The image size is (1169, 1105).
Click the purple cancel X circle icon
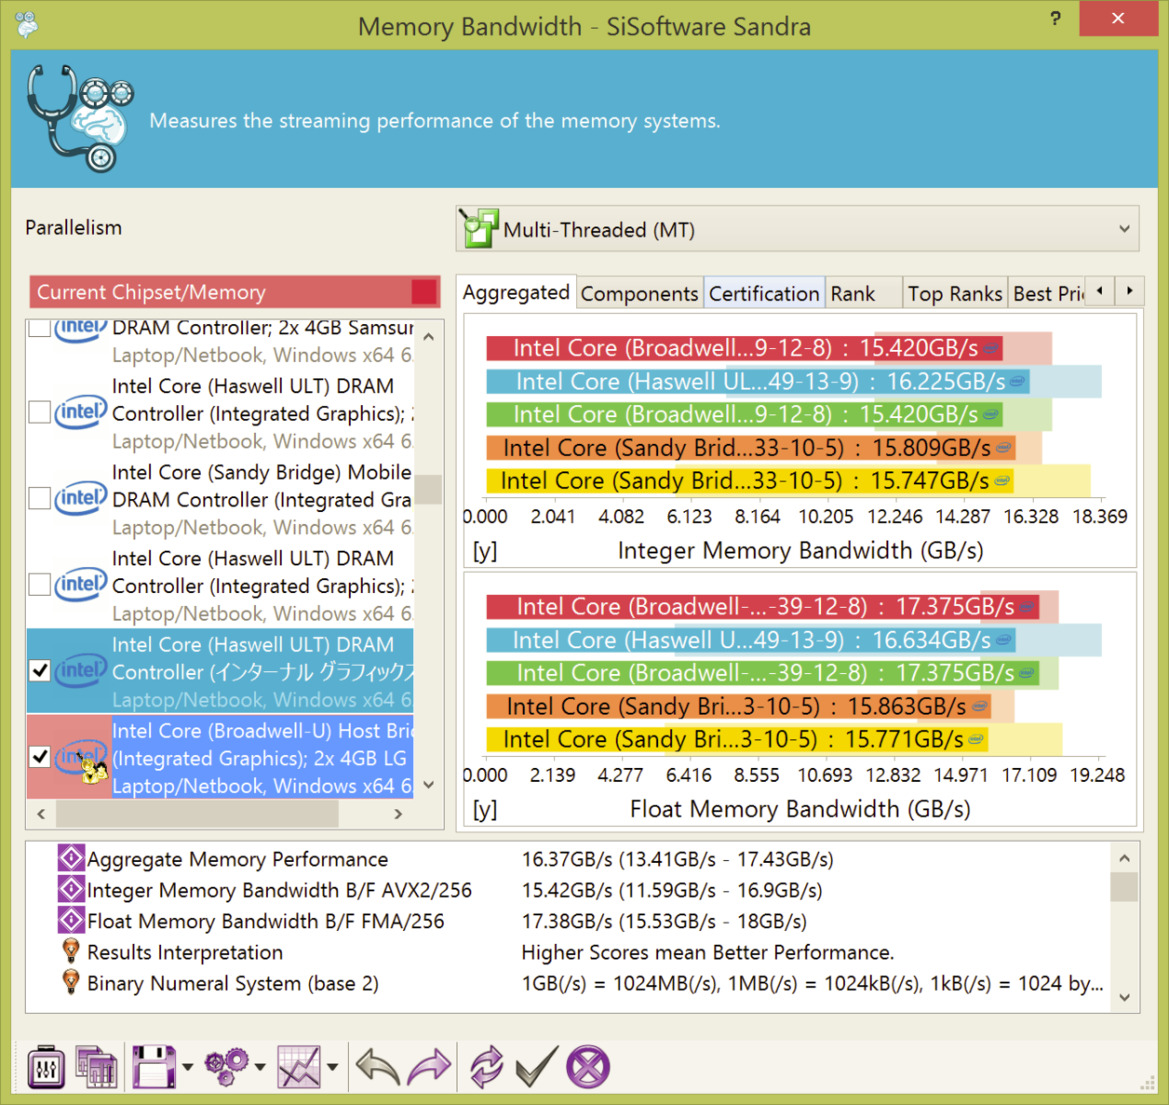click(x=588, y=1067)
